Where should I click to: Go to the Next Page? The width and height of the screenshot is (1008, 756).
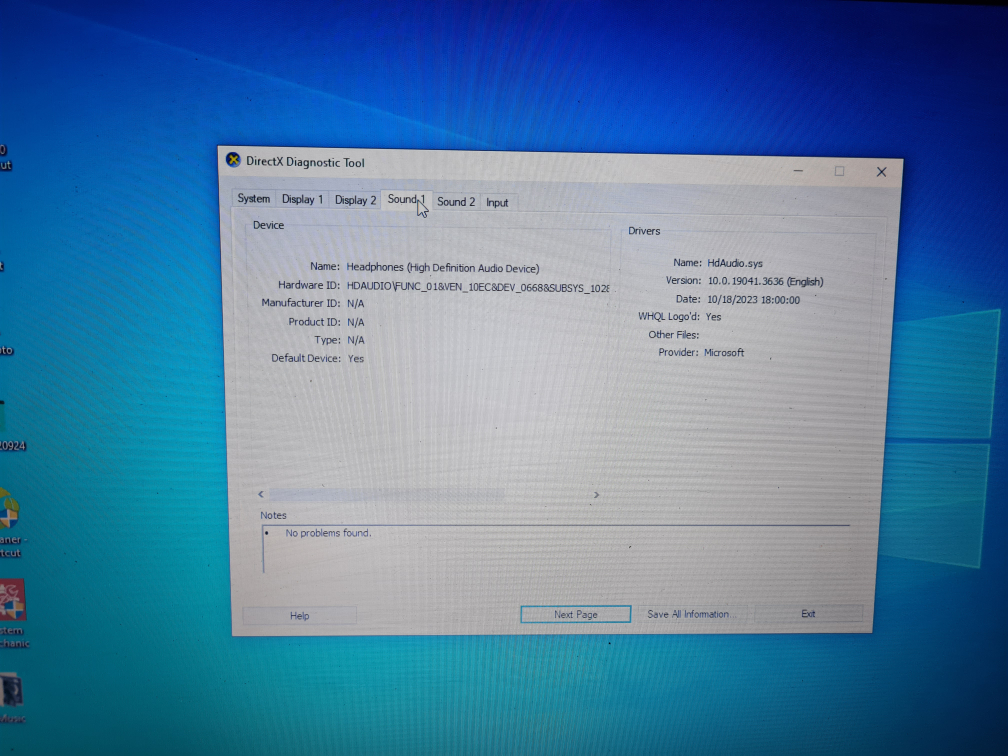point(575,615)
